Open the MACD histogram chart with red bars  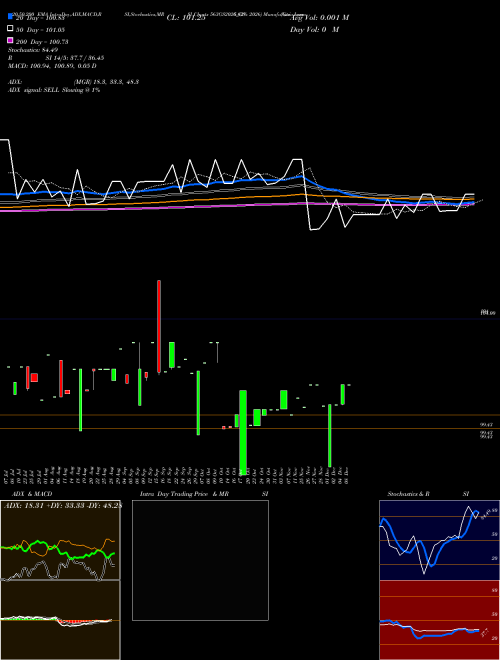[x=60, y=620]
